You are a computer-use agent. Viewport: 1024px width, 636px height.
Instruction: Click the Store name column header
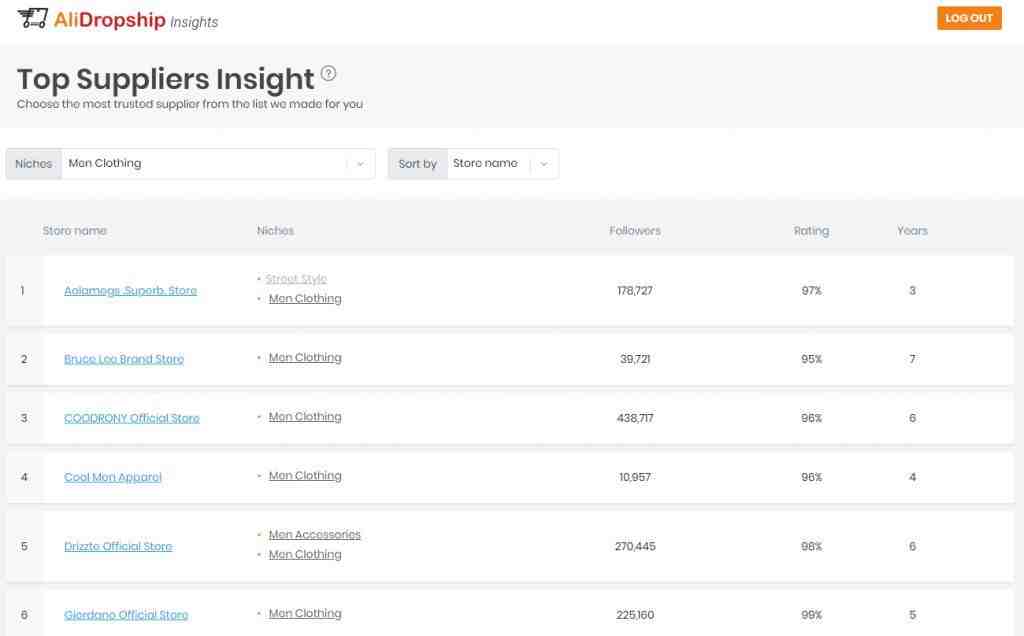click(74, 231)
